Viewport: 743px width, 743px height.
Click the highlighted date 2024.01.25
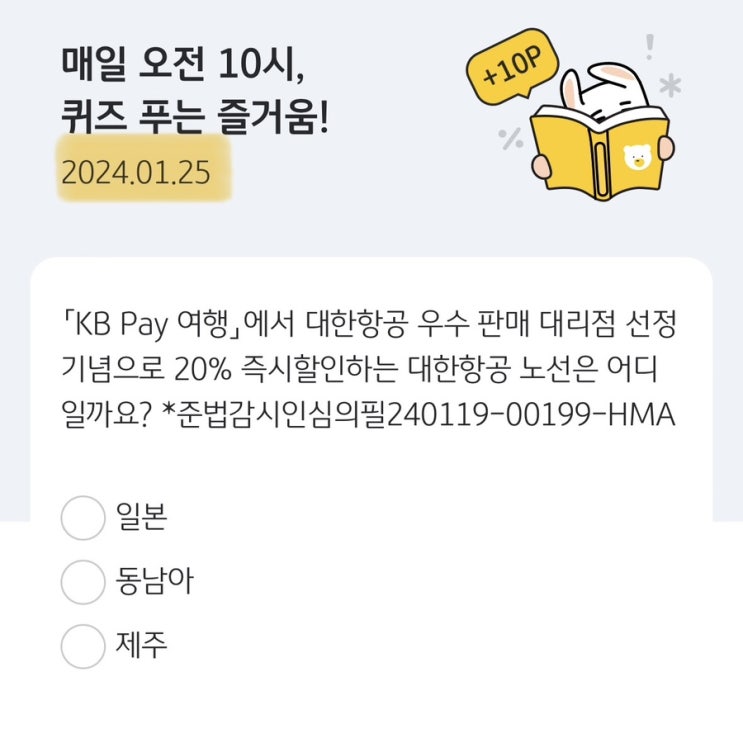[135, 171]
